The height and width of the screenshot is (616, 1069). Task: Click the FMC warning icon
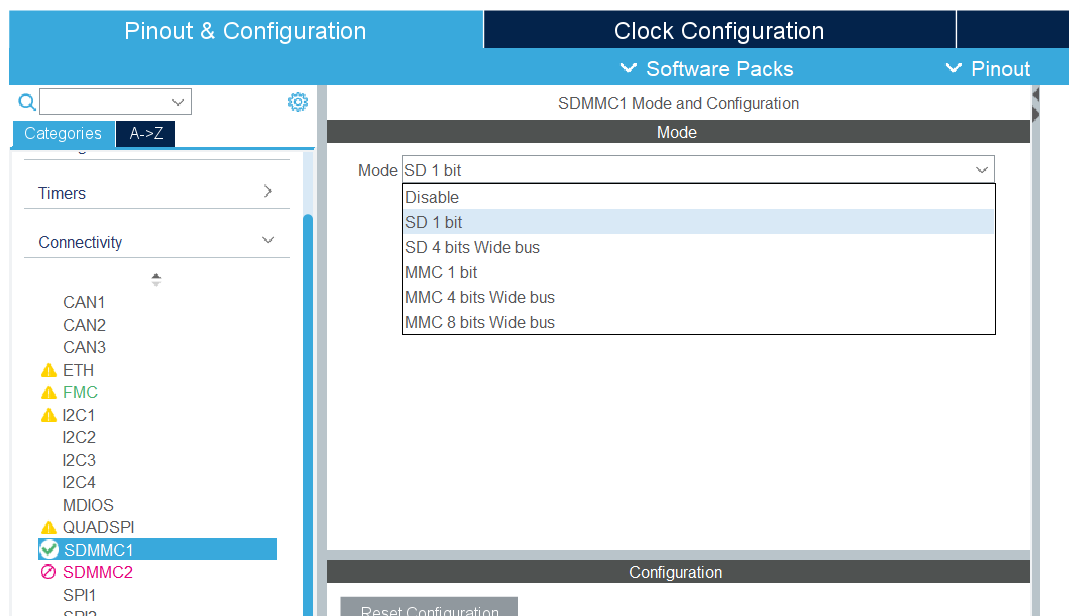click(49, 393)
